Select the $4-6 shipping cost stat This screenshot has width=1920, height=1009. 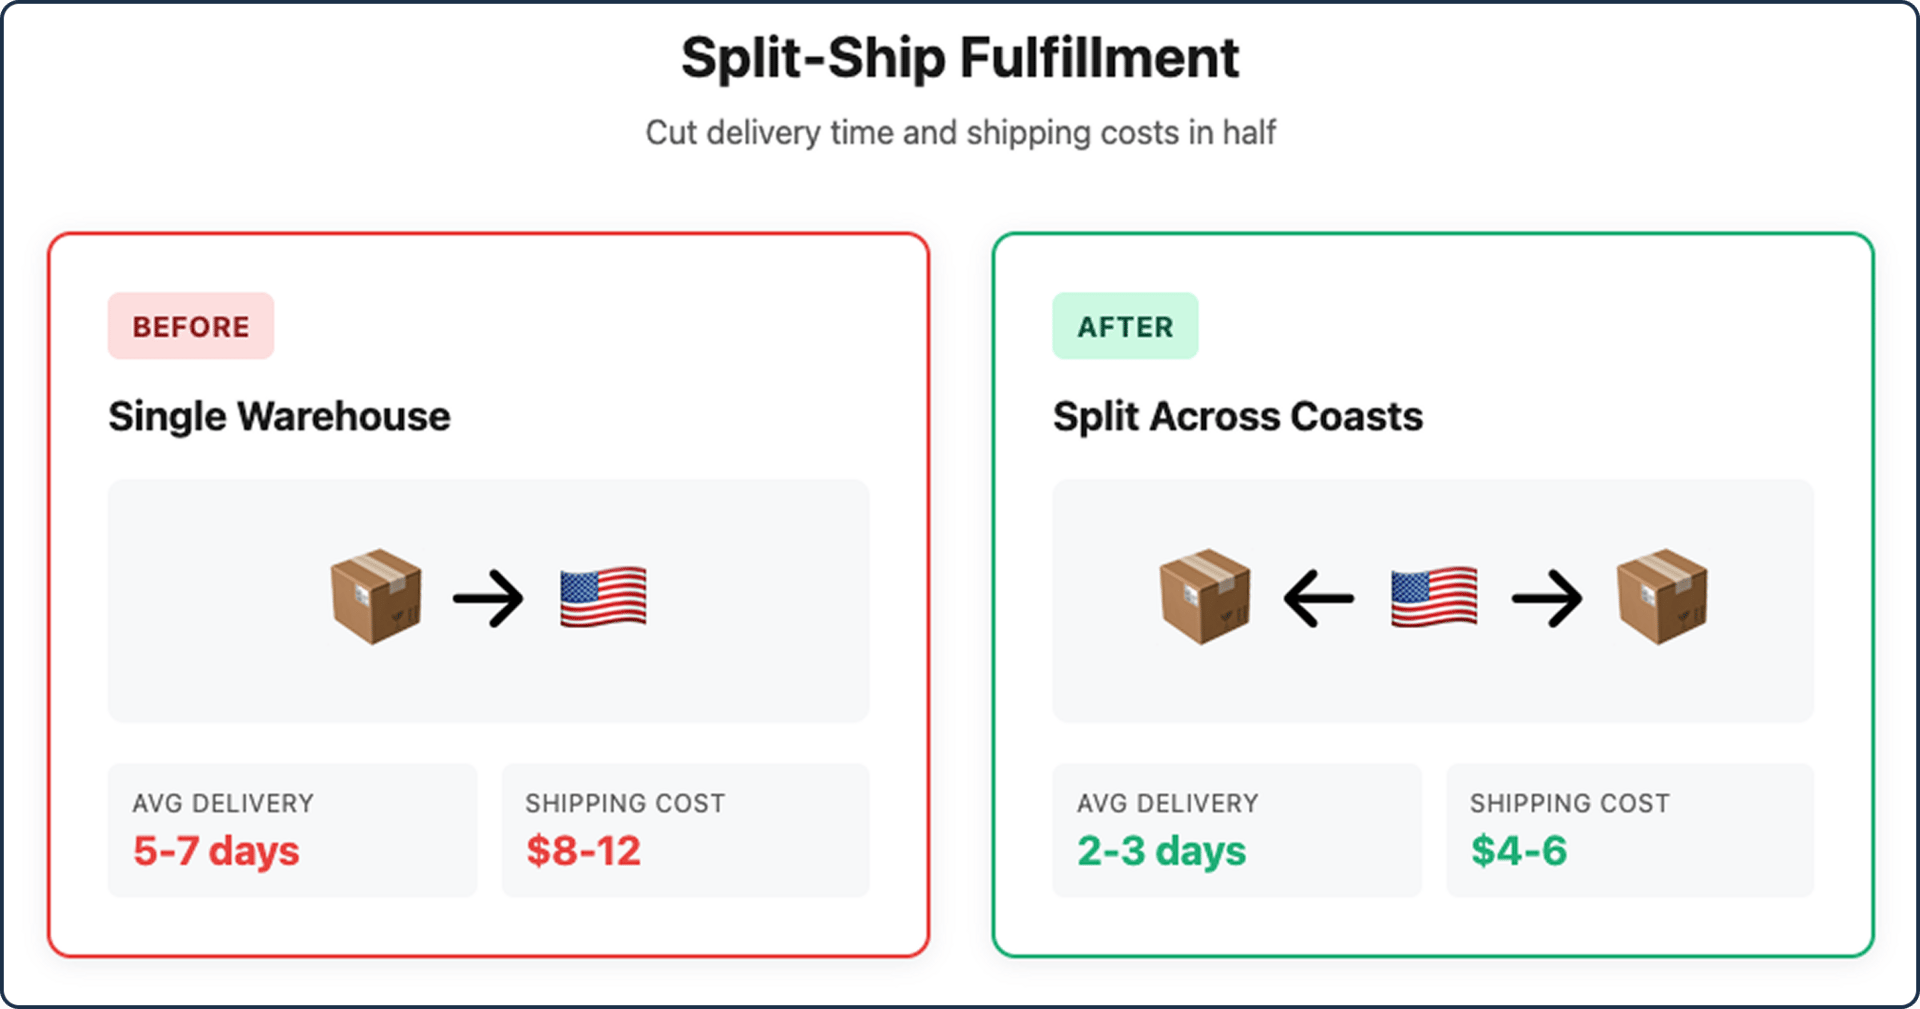click(x=1519, y=851)
